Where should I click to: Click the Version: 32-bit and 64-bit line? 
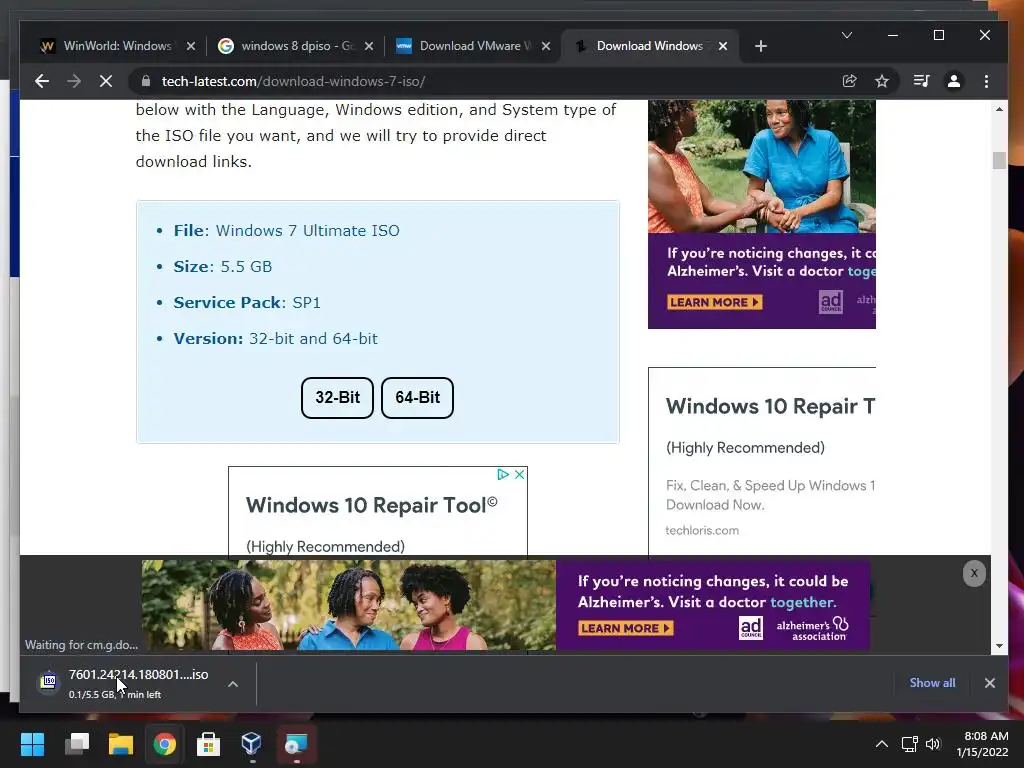(276, 338)
